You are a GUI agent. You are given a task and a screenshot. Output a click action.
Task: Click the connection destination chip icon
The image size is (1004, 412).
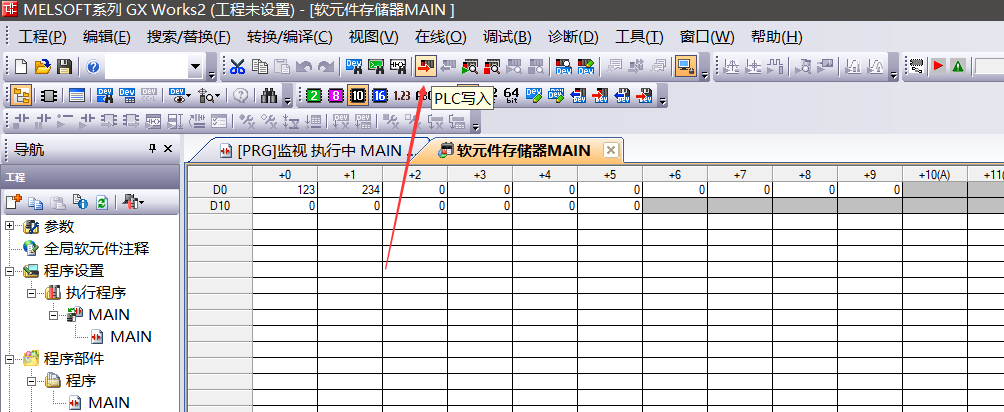49,96
